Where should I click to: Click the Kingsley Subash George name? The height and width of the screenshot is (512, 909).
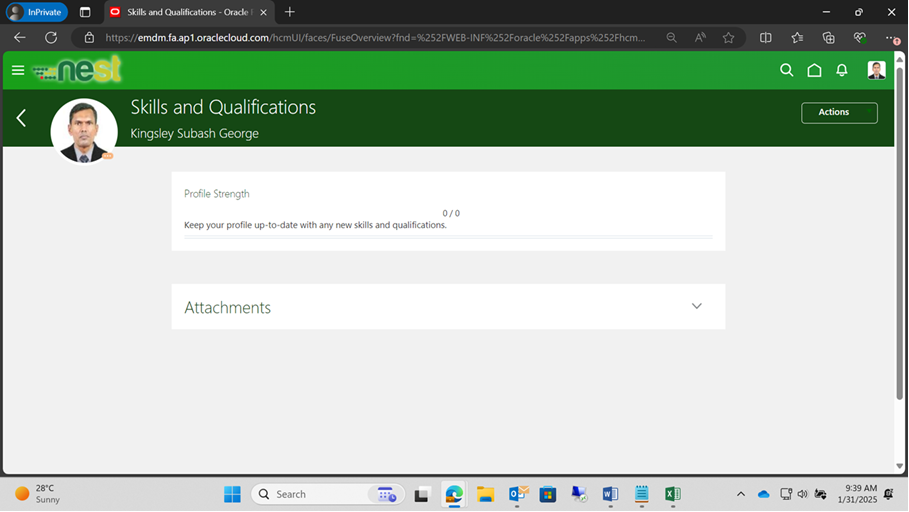click(x=194, y=133)
